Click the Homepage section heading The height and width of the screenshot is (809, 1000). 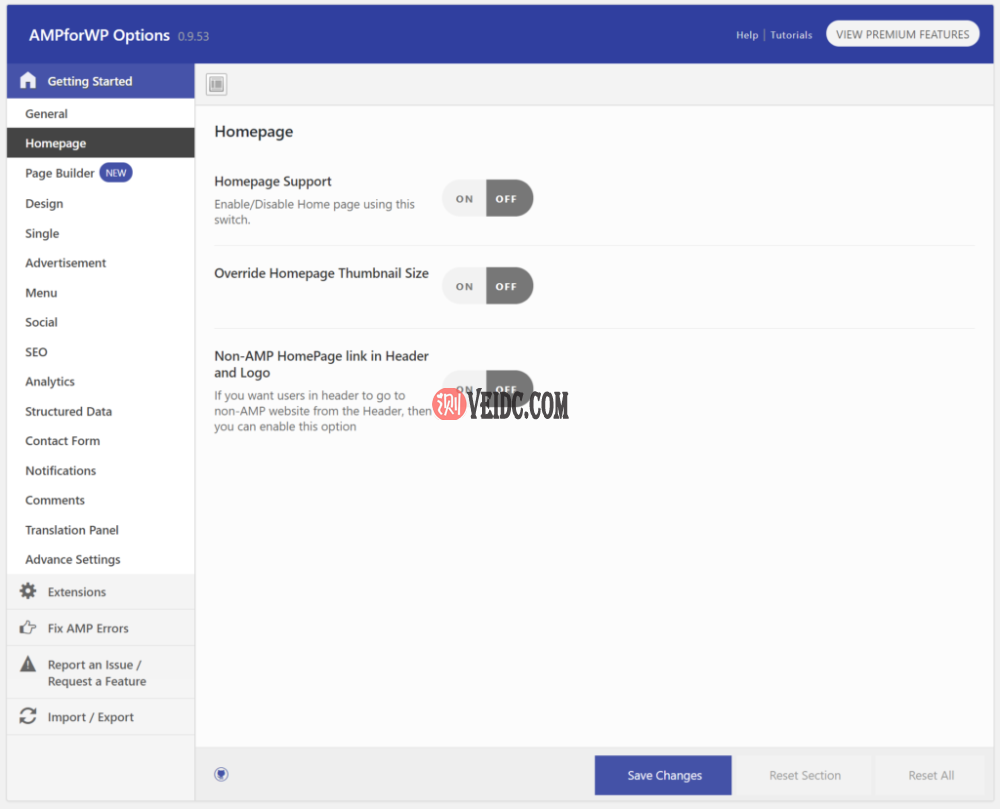(x=254, y=131)
